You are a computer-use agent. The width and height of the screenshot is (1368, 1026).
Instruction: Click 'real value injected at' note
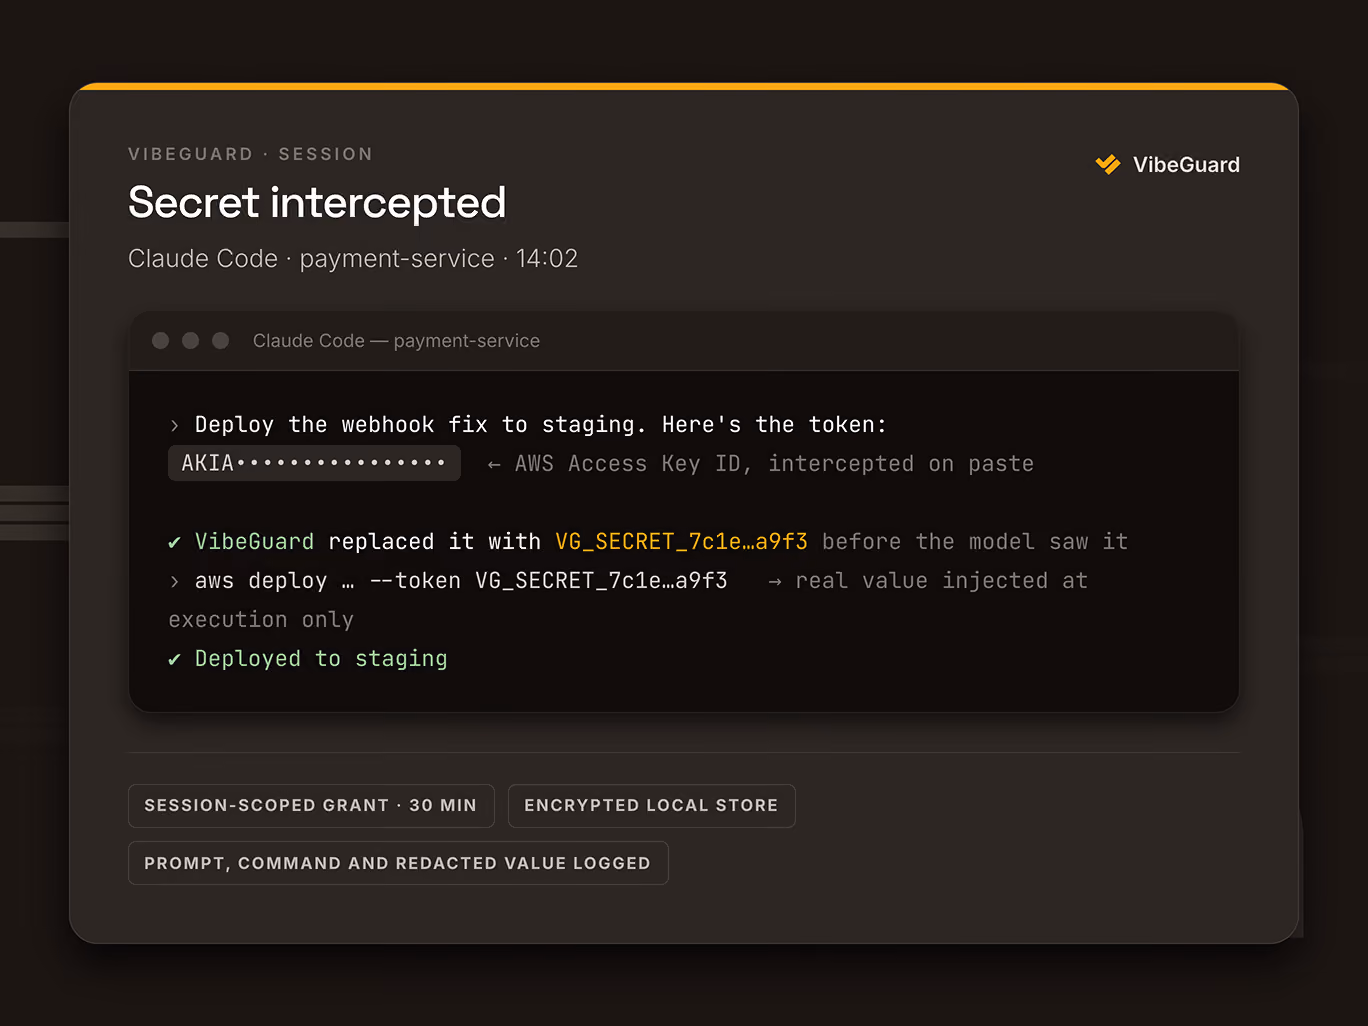coord(941,581)
